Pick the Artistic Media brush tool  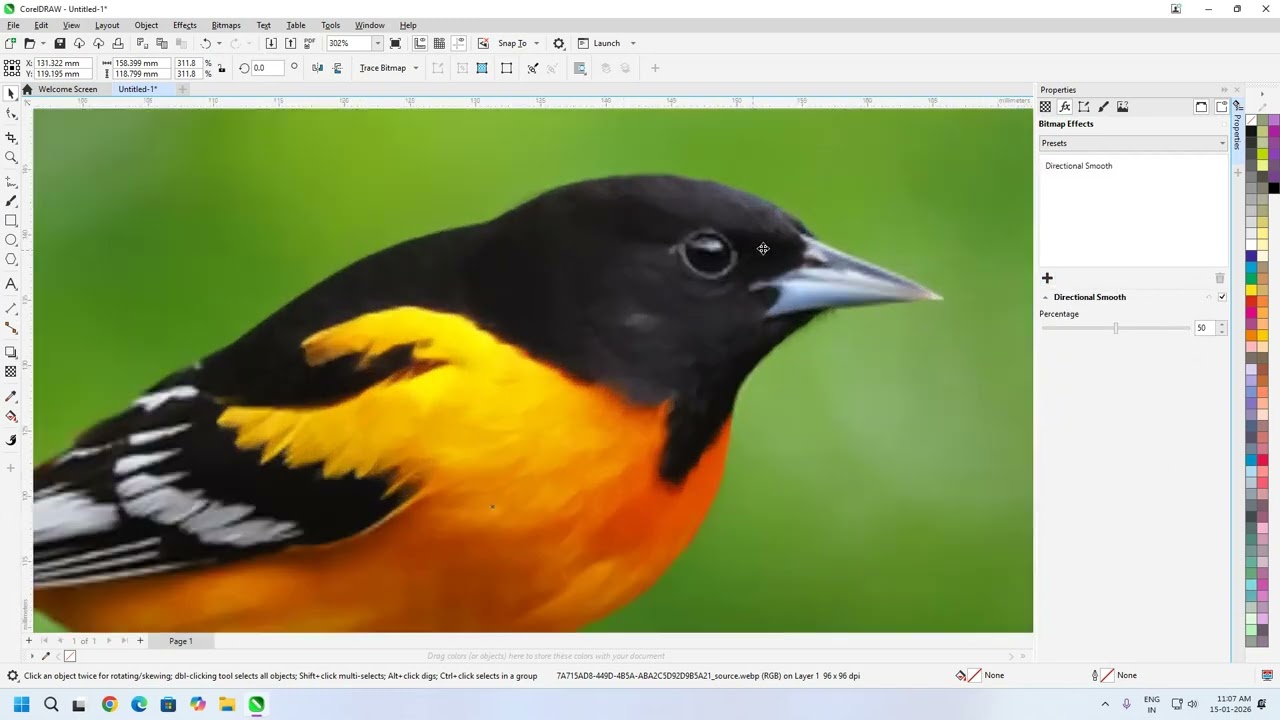(x=11, y=201)
